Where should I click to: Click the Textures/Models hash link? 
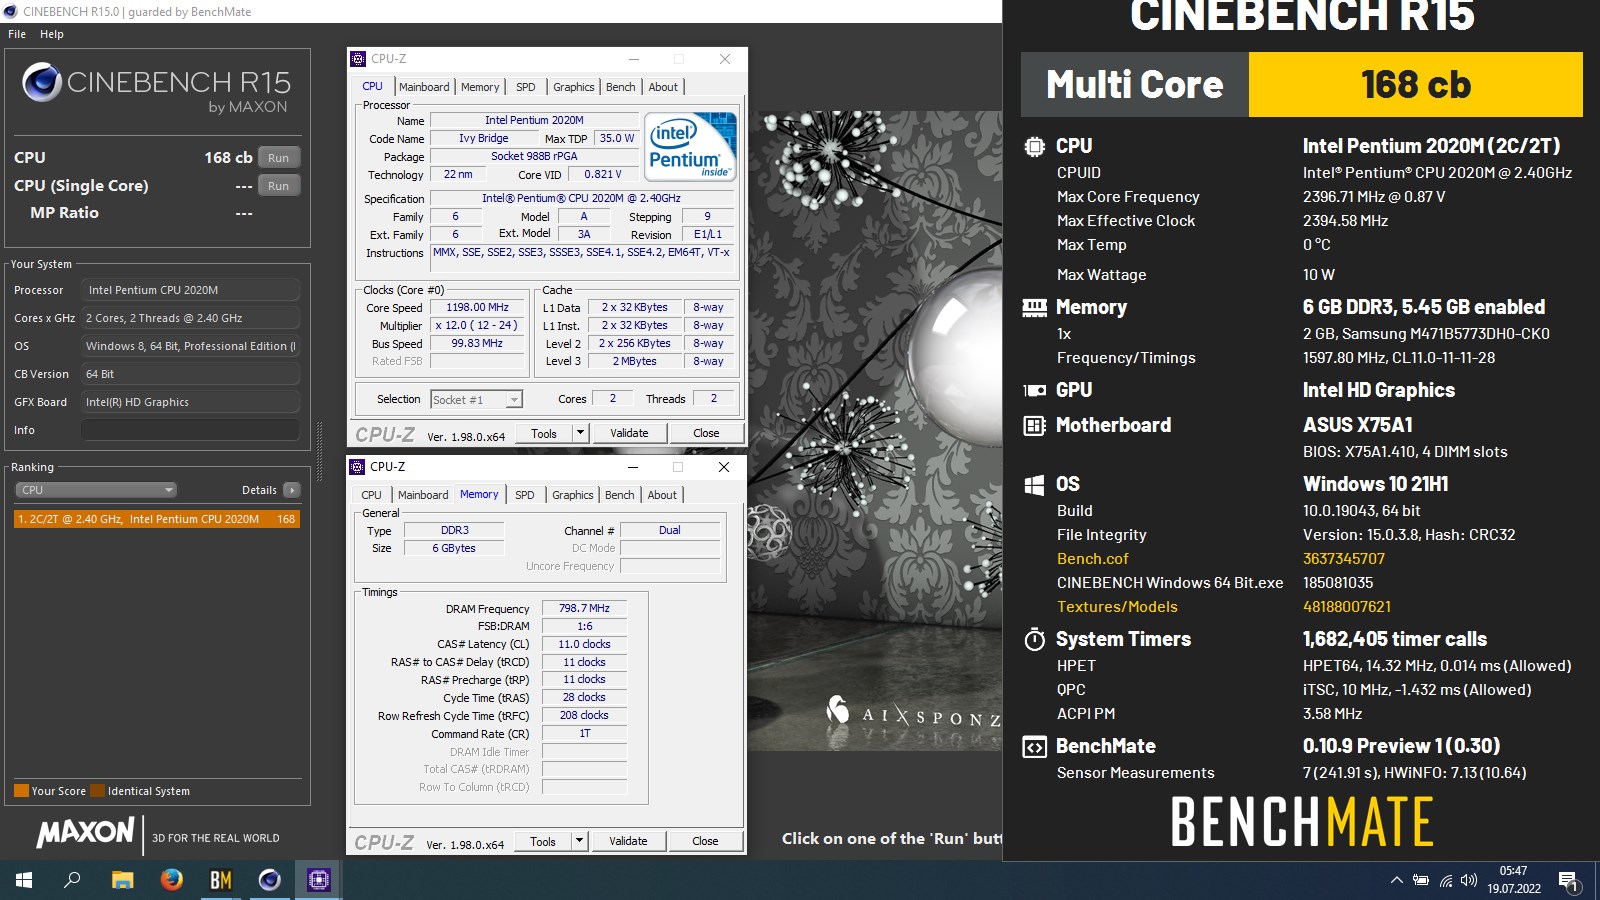point(1347,607)
